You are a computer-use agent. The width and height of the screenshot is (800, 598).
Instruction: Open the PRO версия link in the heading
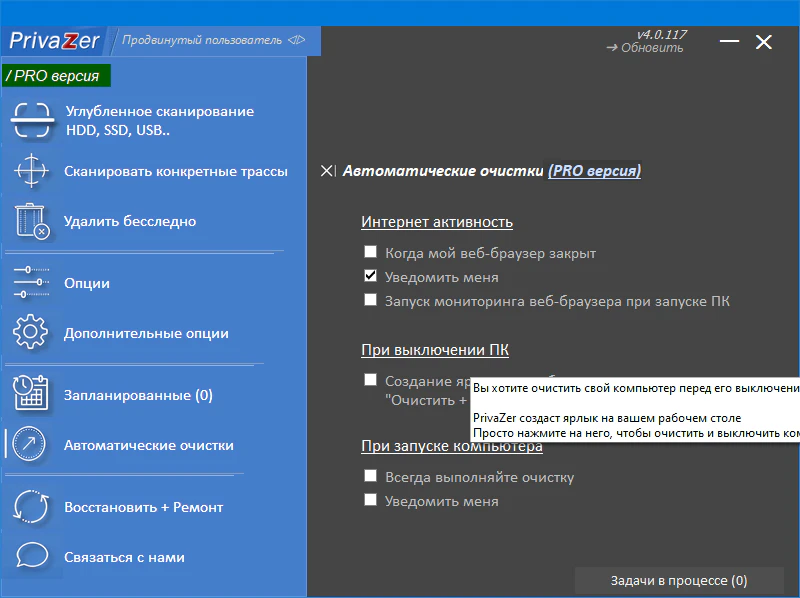[x=594, y=171]
